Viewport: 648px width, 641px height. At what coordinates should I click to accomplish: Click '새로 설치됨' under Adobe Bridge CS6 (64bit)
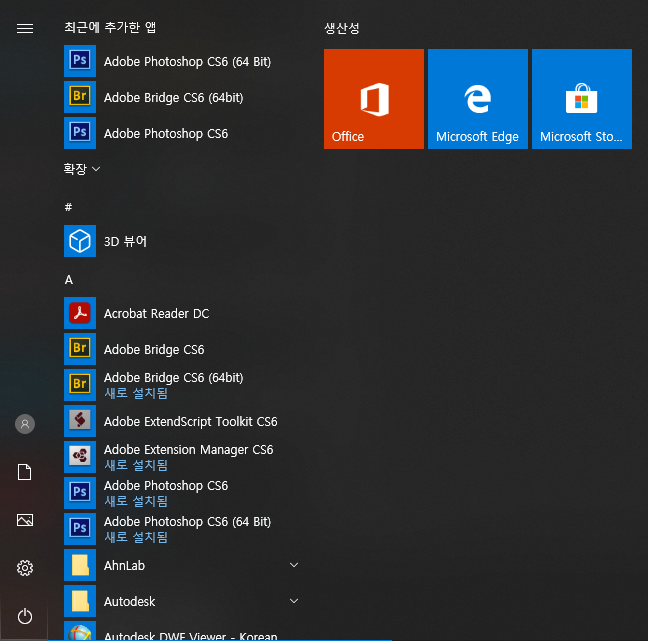coord(136,393)
